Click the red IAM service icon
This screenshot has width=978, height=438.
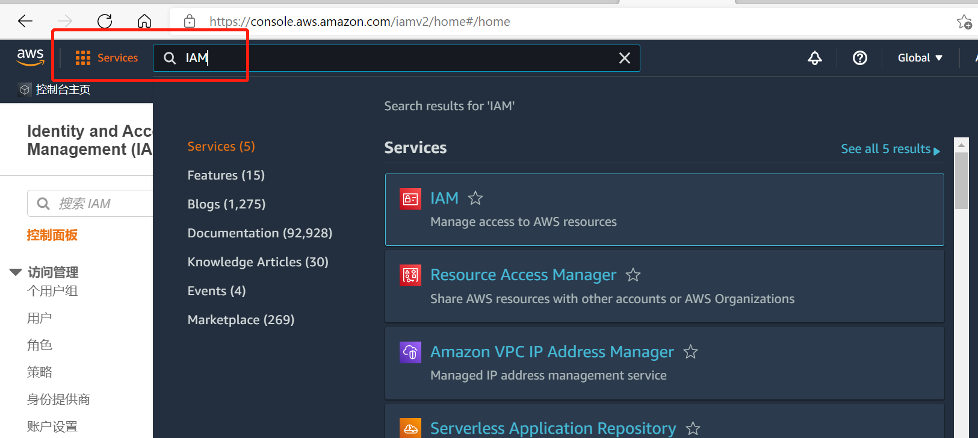(x=410, y=199)
